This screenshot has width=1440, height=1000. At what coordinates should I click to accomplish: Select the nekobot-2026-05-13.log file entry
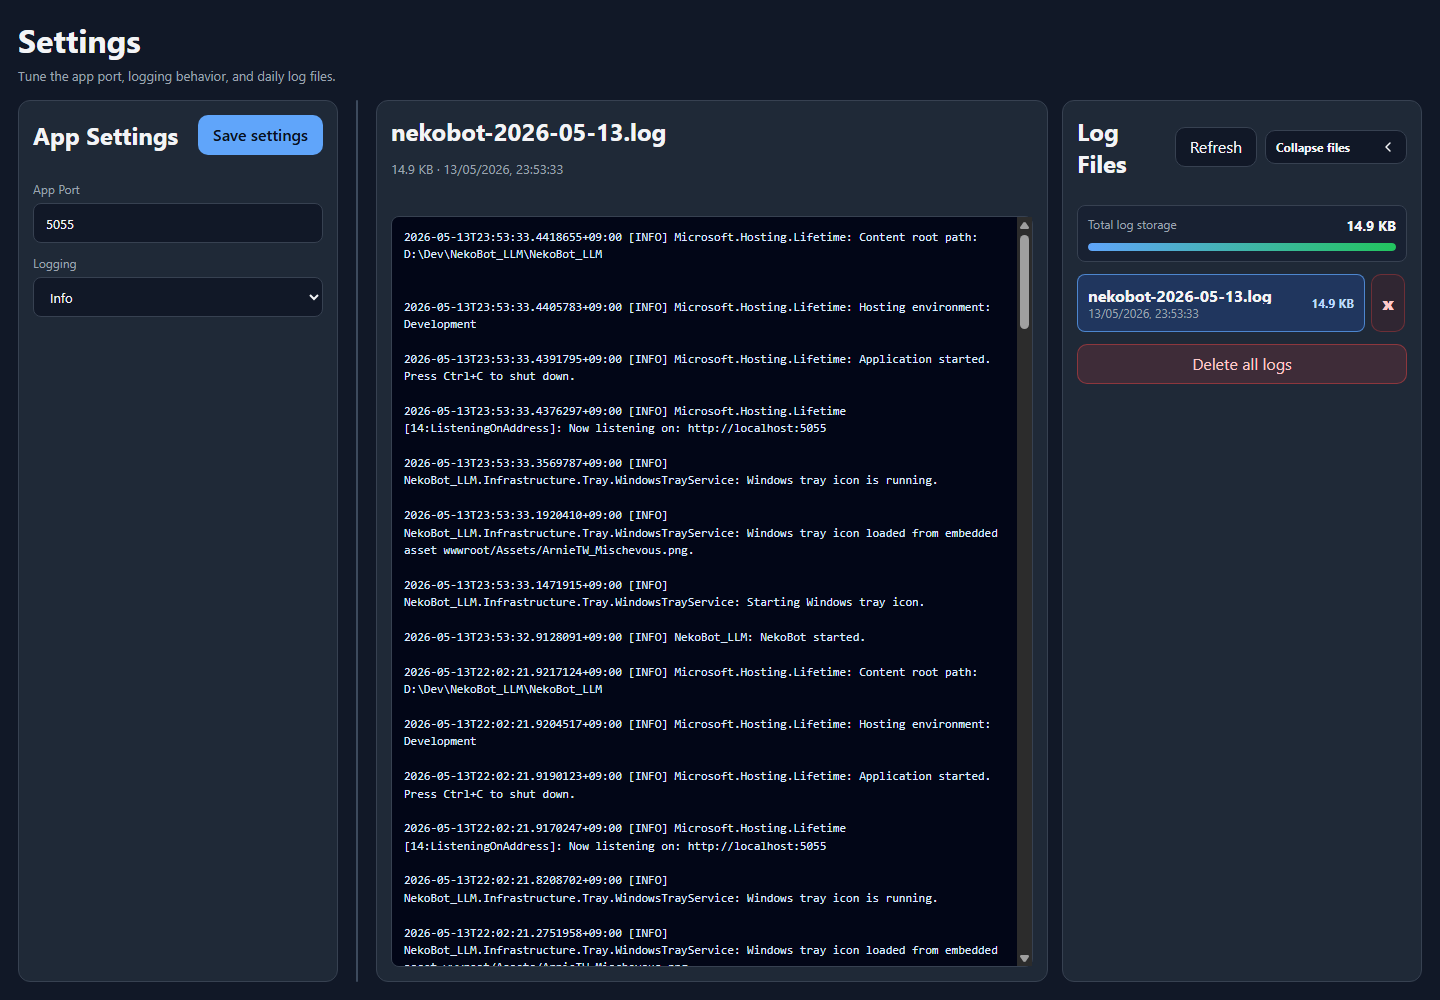point(1220,303)
